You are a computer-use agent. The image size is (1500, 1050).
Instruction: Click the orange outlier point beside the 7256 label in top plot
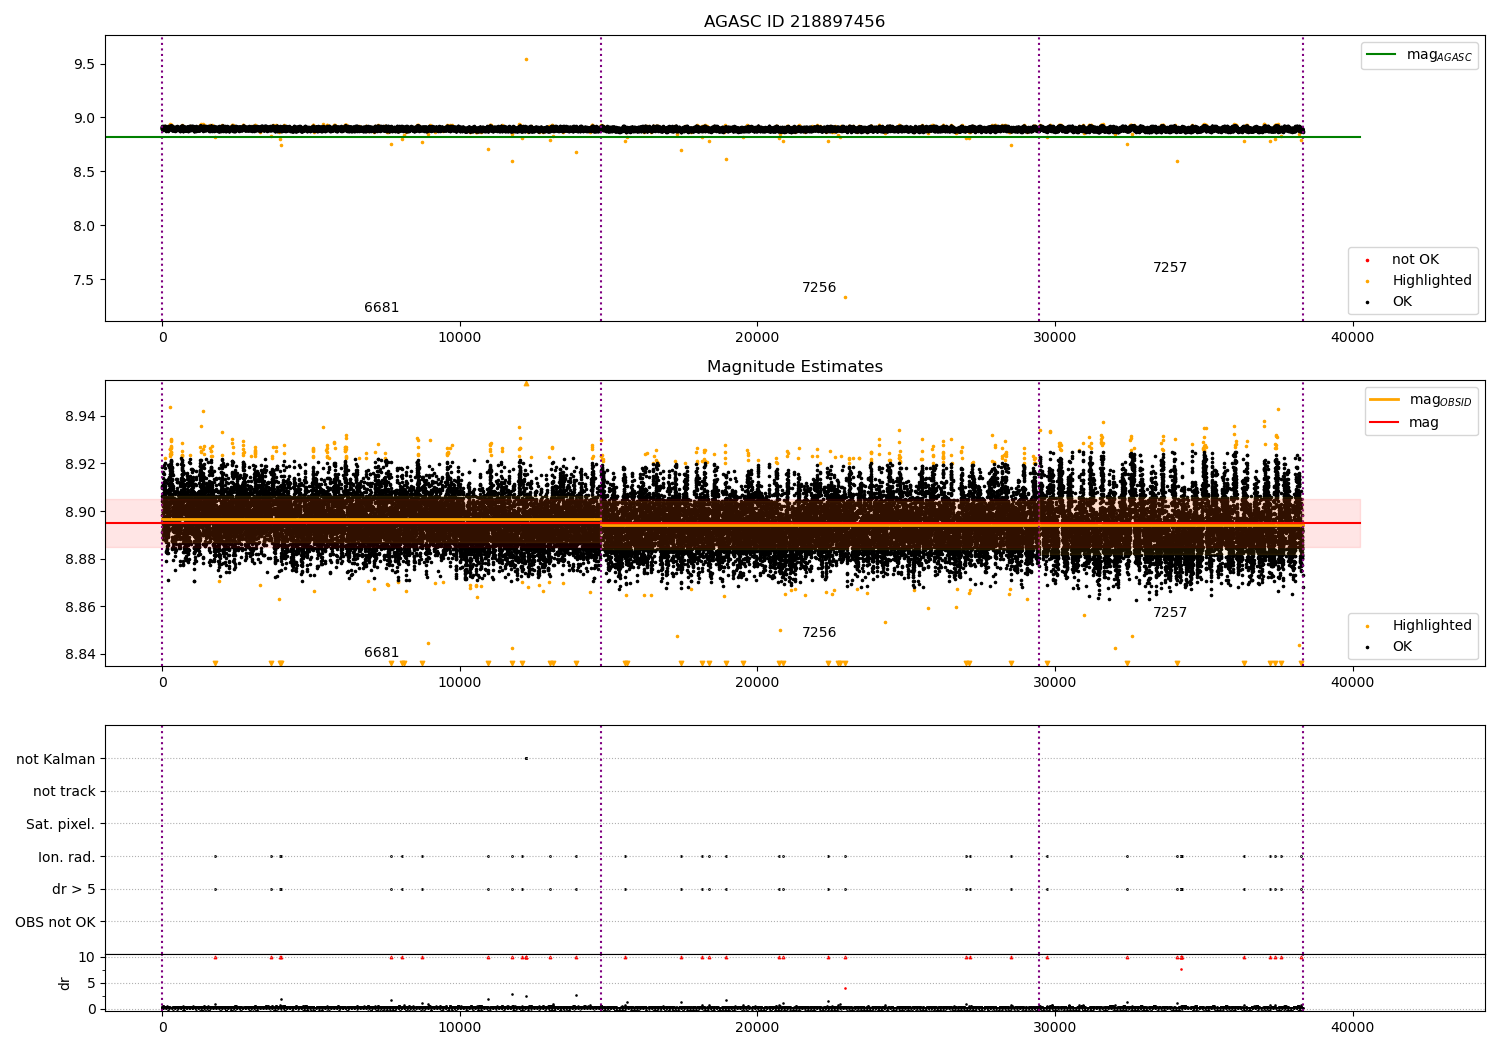(845, 297)
